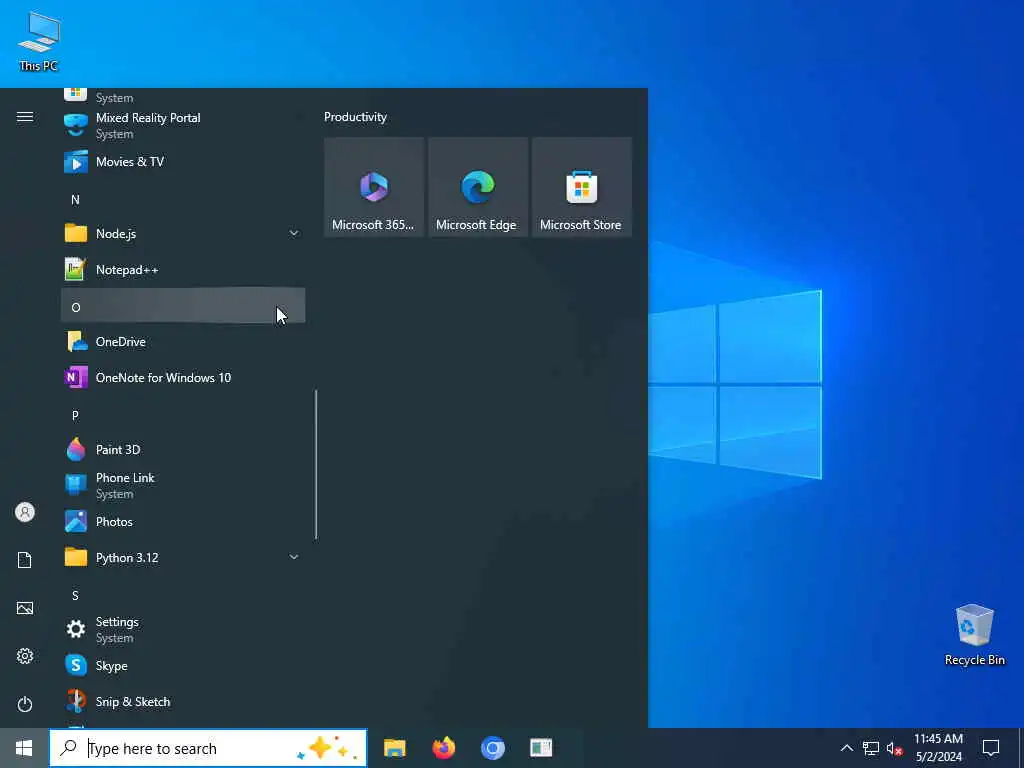Open OneDrive in the app list
Image resolution: width=1024 pixels, height=768 pixels.
point(183,342)
